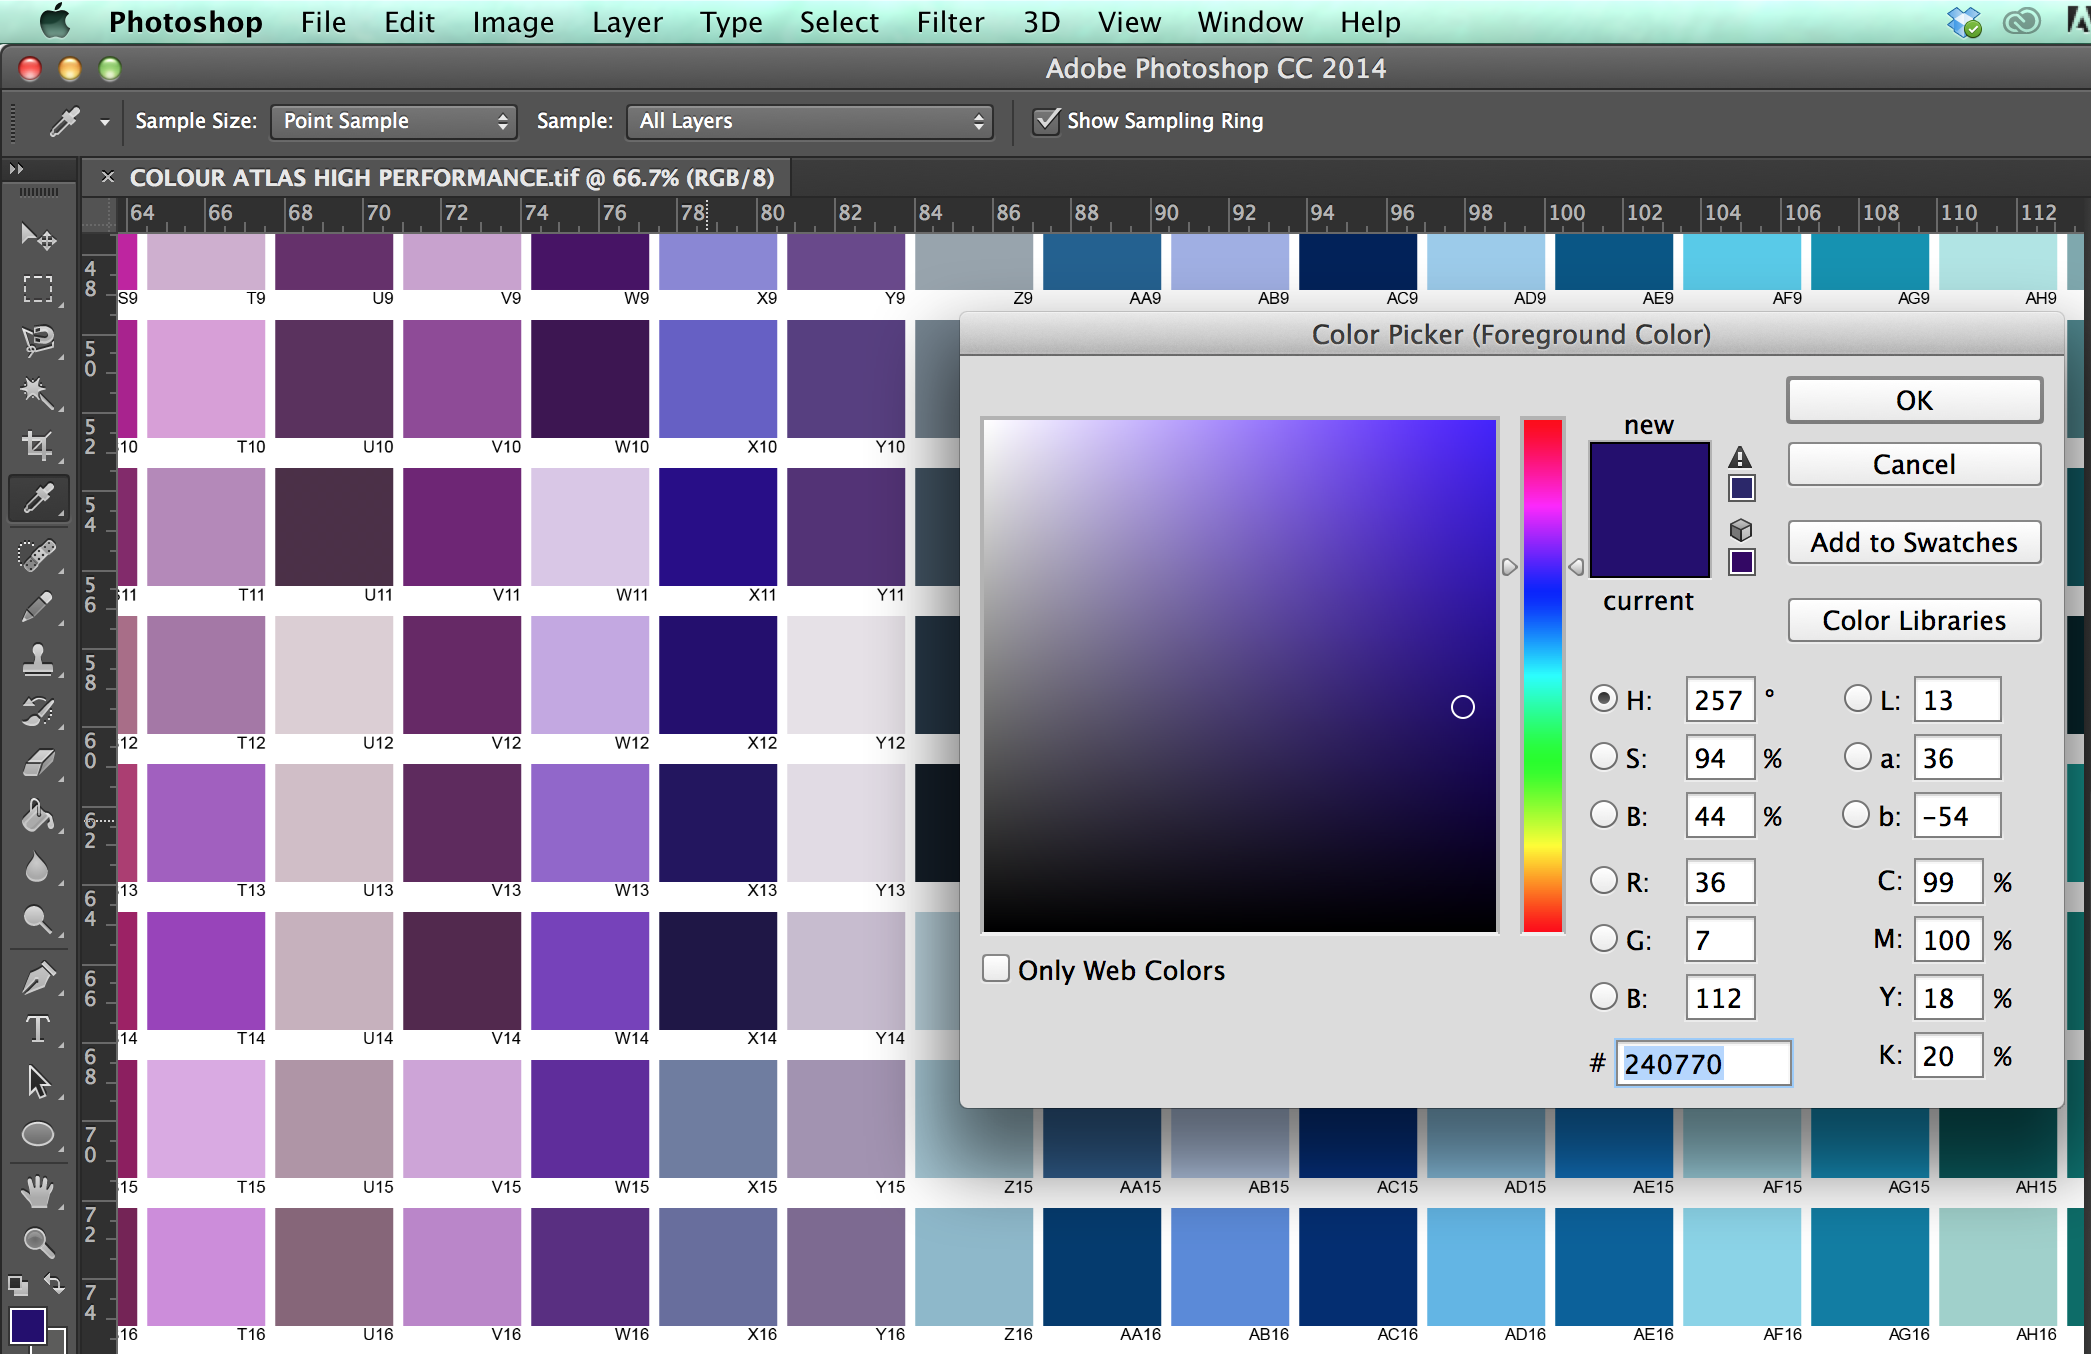Viewport: 2091px width, 1354px height.
Task: Select the Zoom tool
Action: [x=38, y=1243]
